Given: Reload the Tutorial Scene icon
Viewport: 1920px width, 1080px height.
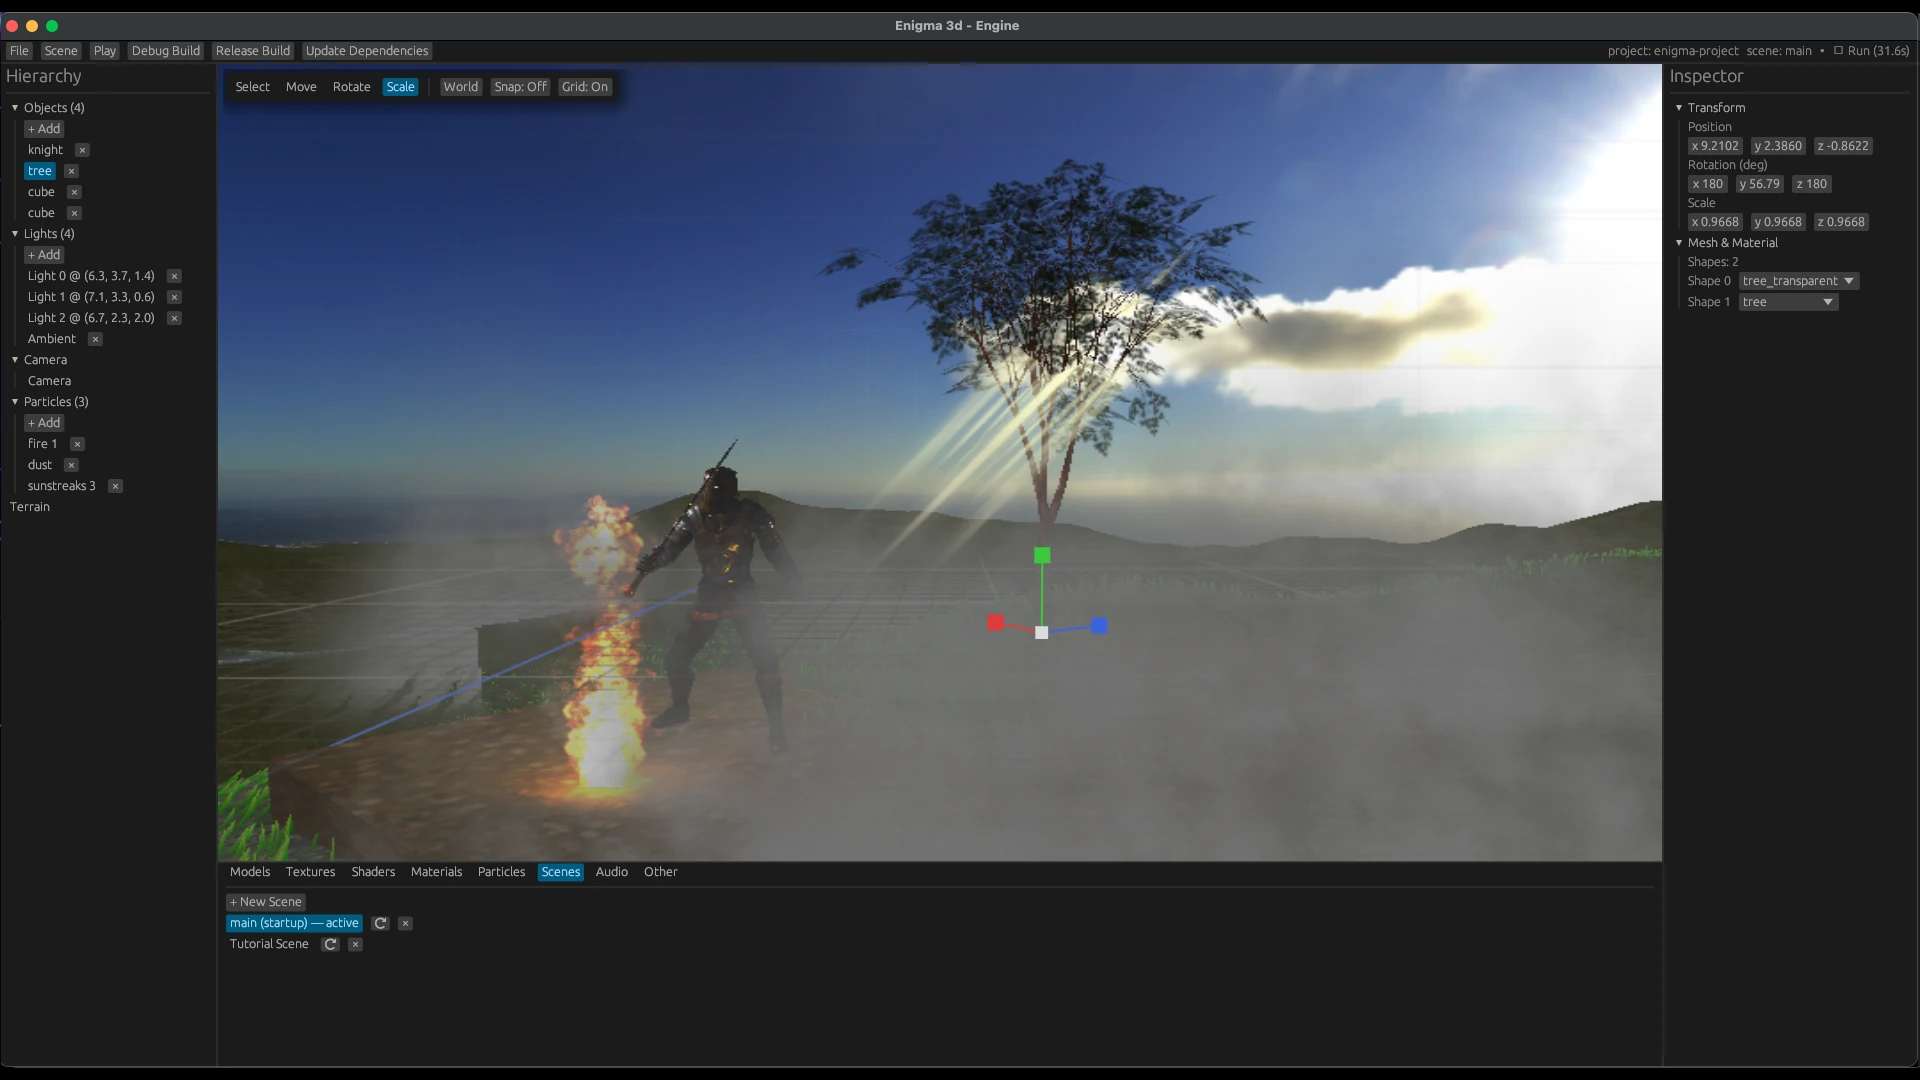Looking at the screenshot, I should coord(330,944).
